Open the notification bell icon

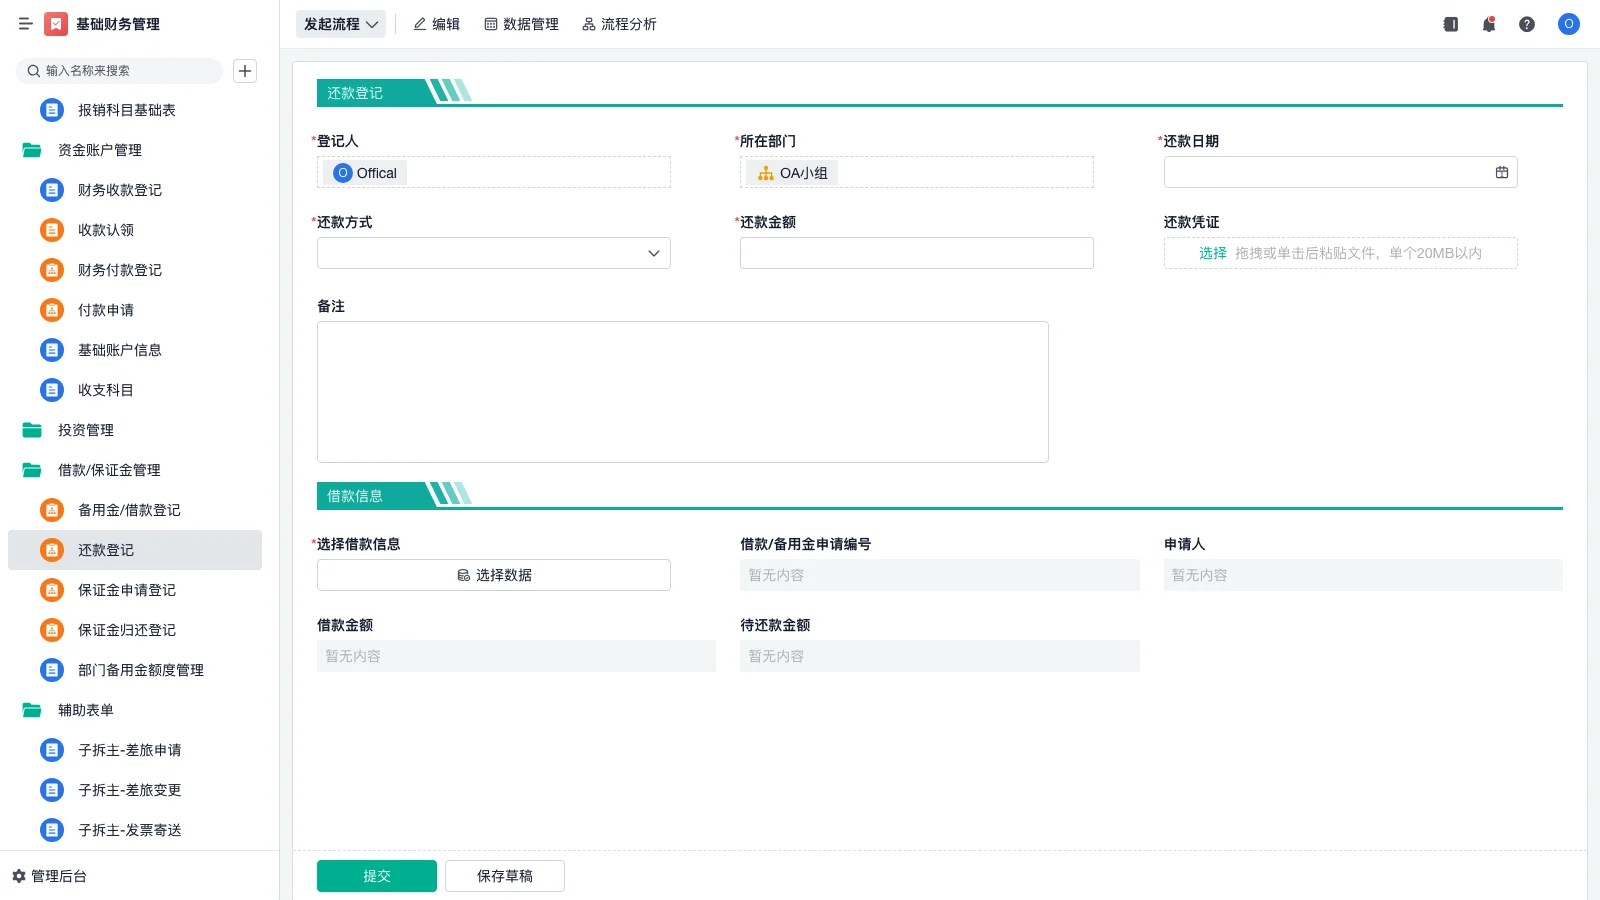pyautogui.click(x=1489, y=24)
